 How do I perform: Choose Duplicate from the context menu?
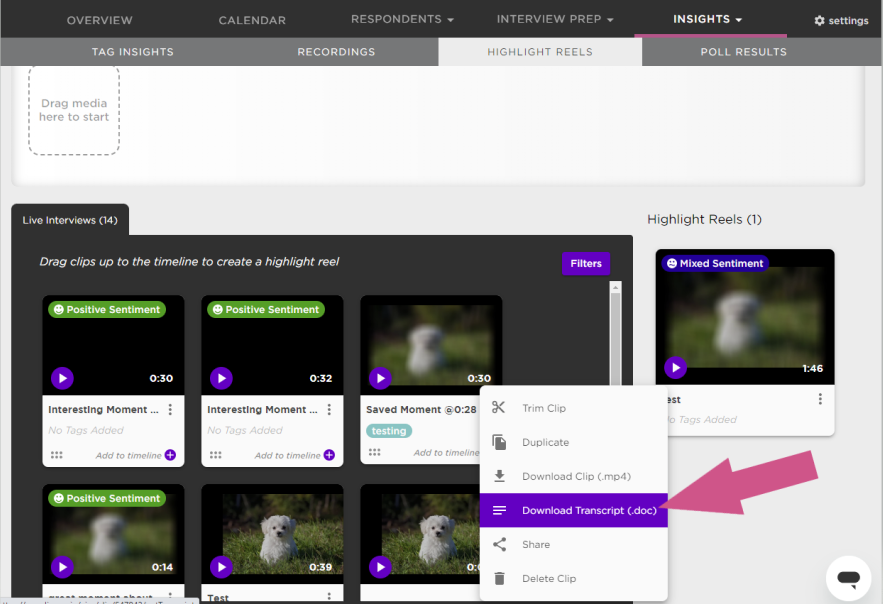tap(573, 442)
